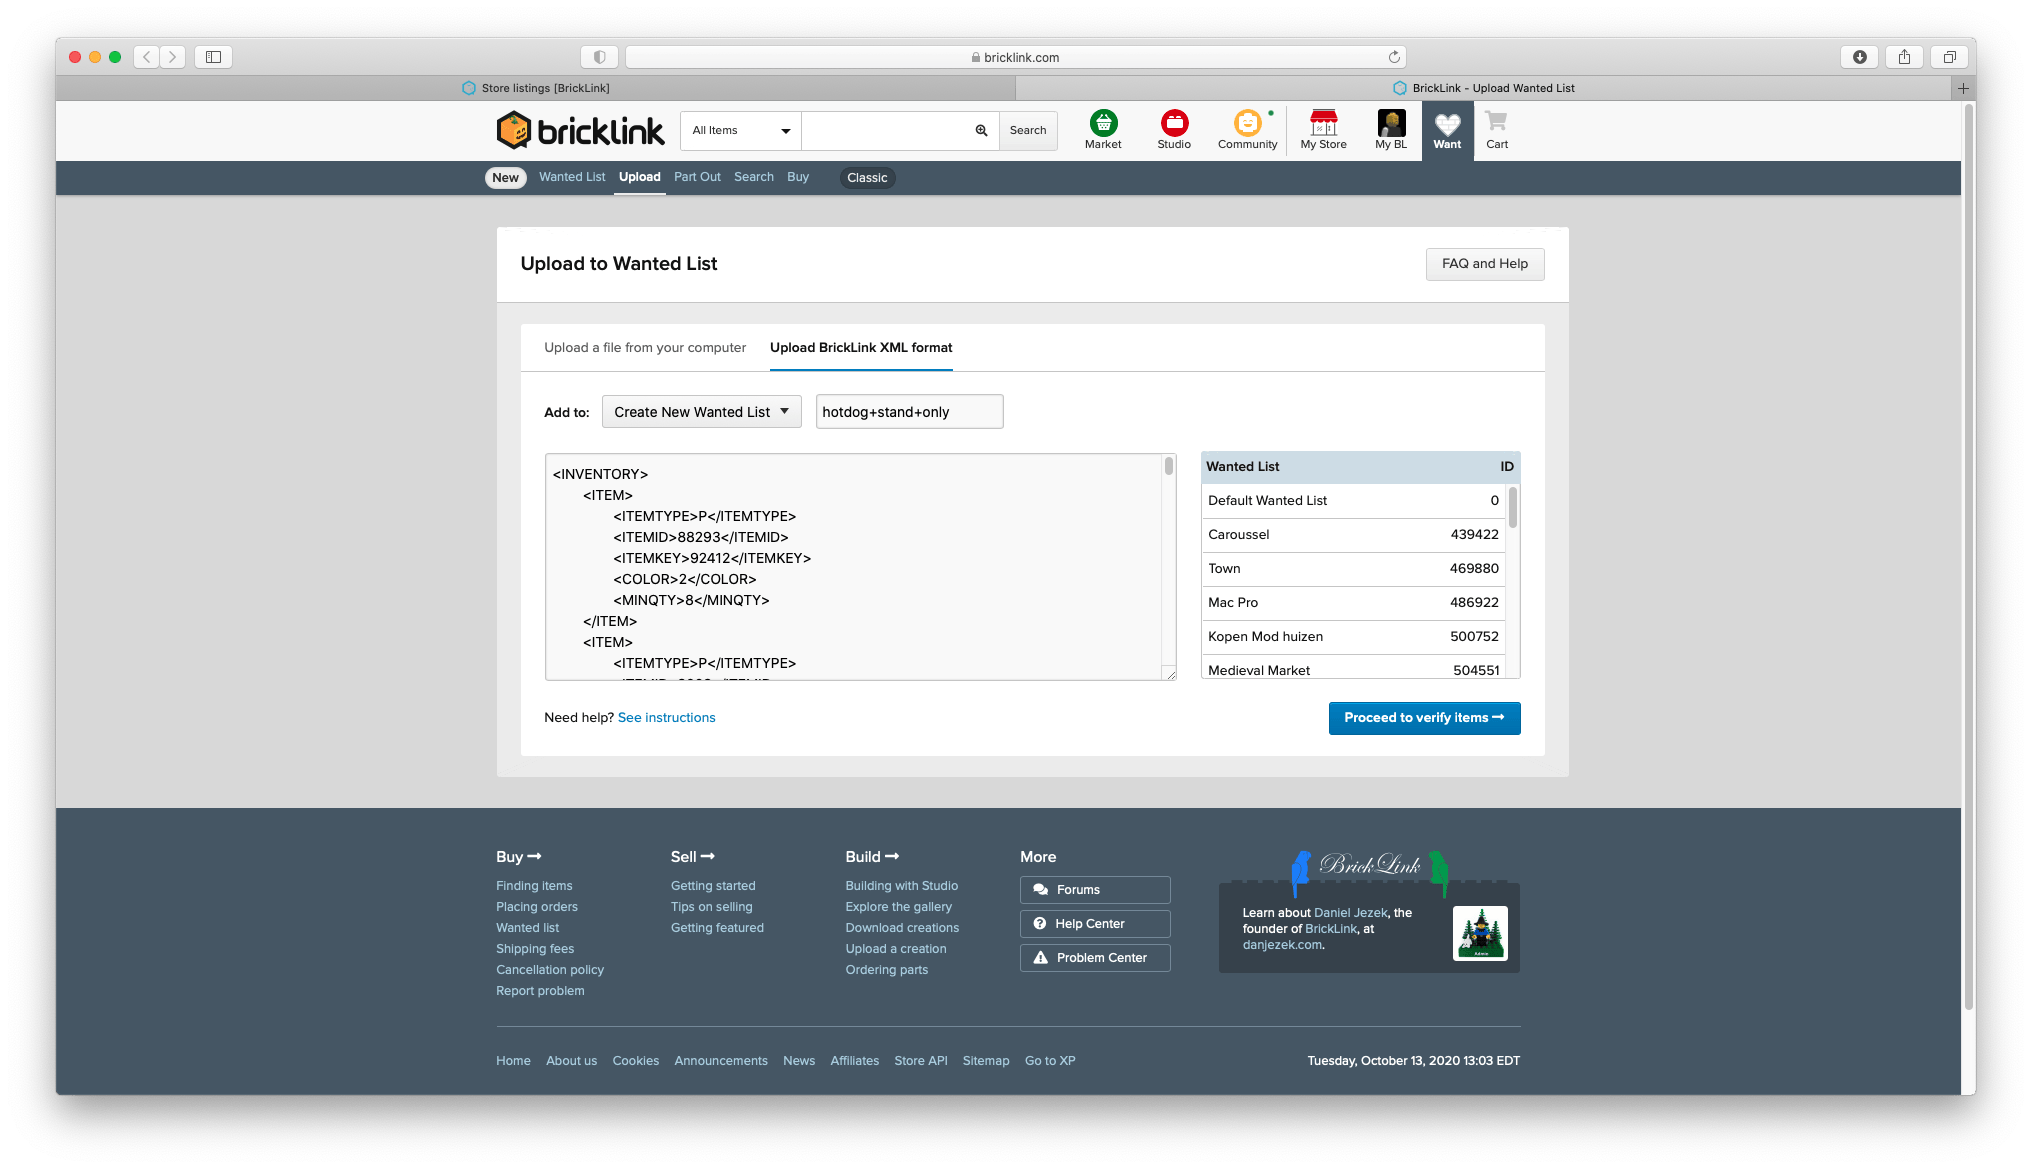Expand the All Items category dropdown

[740, 131]
